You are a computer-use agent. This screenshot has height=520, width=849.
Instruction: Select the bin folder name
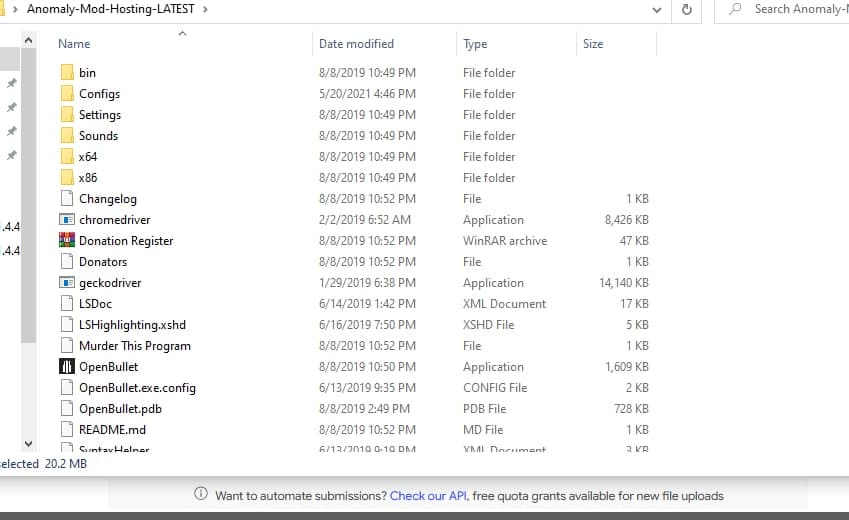click(87, 73)
